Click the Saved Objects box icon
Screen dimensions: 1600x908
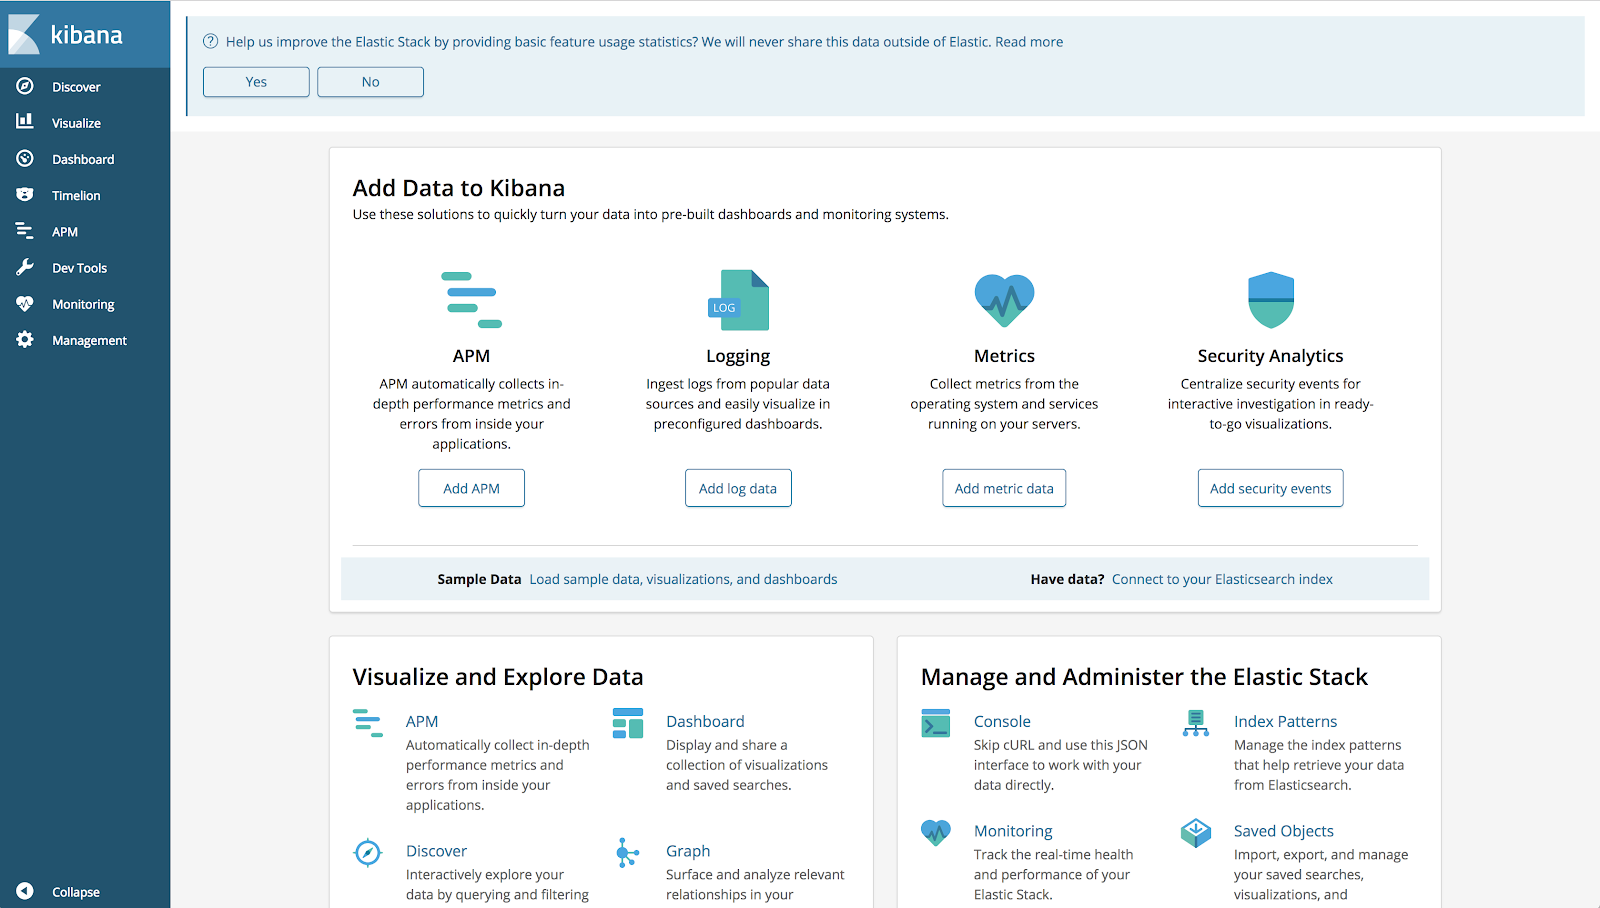coord(1196,832)
